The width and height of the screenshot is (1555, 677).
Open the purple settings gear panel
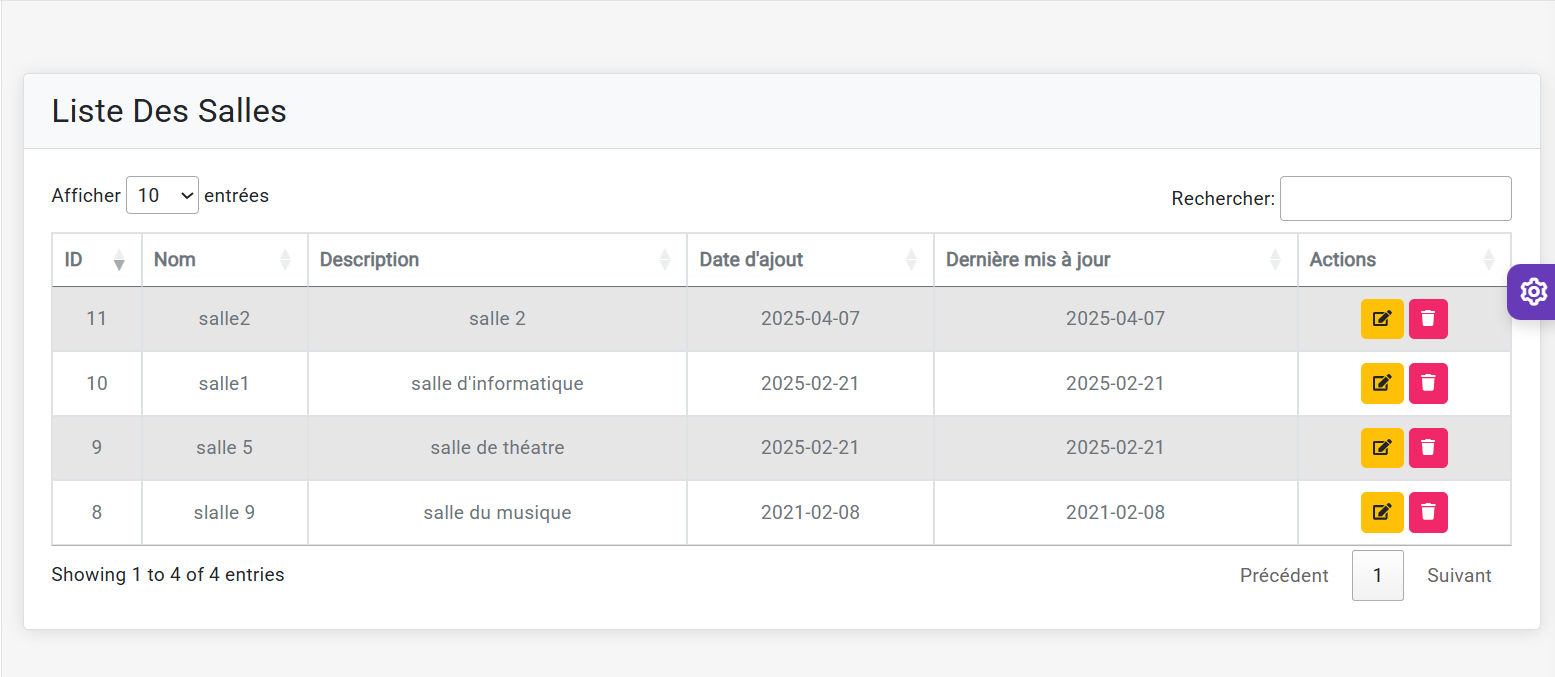pos(1532,292)
